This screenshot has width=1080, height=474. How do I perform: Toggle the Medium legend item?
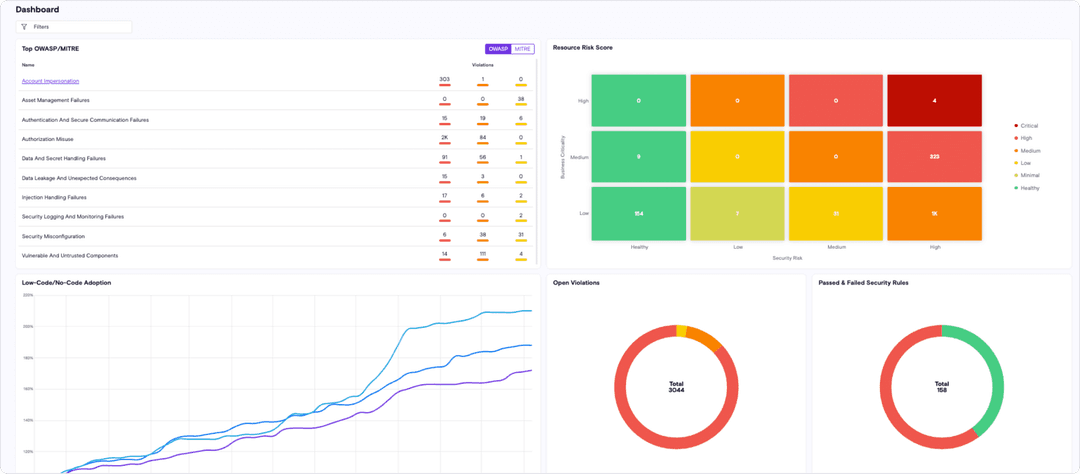click(1029, 151)
